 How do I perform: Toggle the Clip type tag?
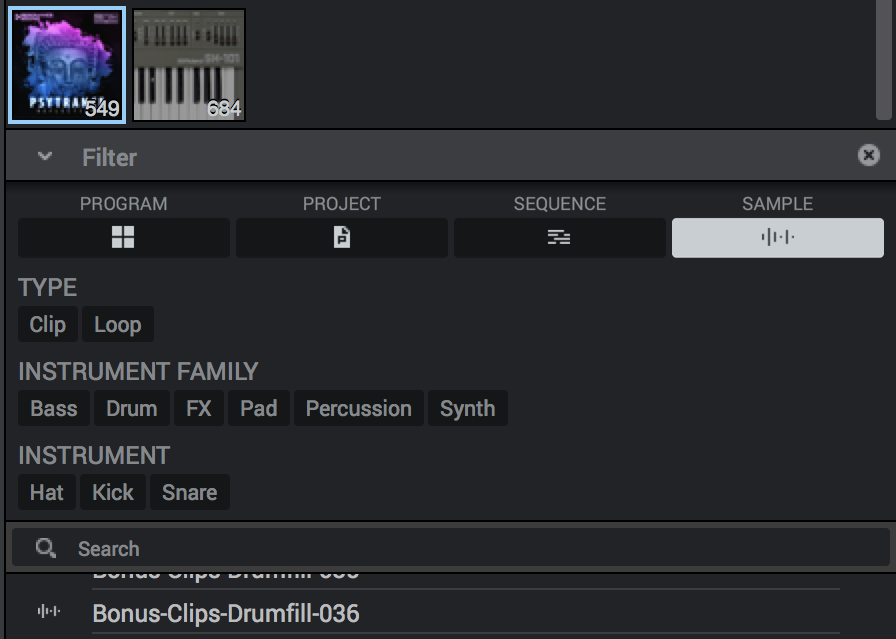48,325
